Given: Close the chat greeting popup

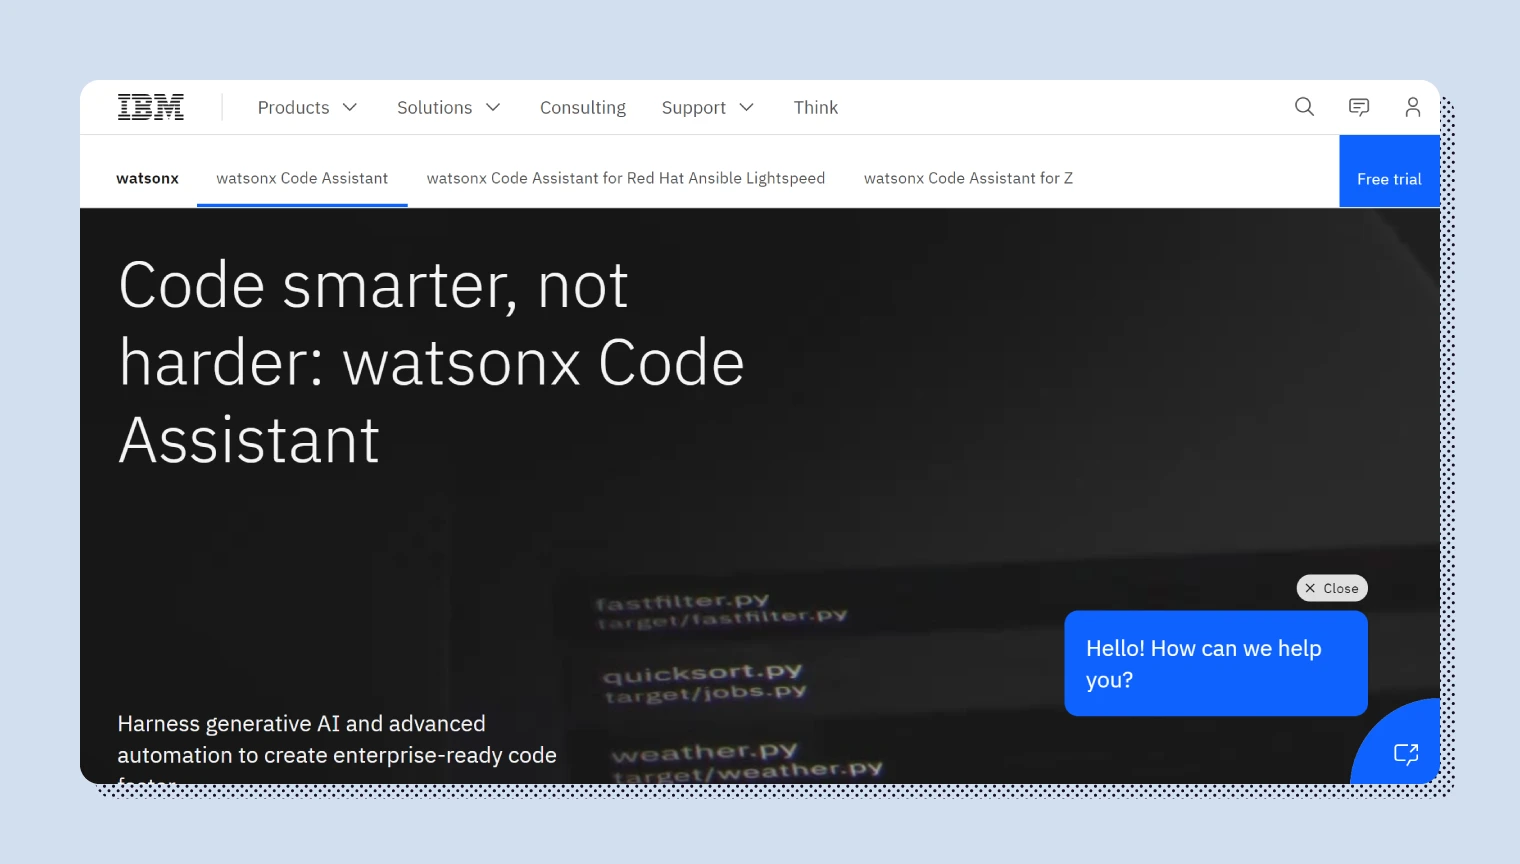Looking at the screenshot, I should [1332, 588].
